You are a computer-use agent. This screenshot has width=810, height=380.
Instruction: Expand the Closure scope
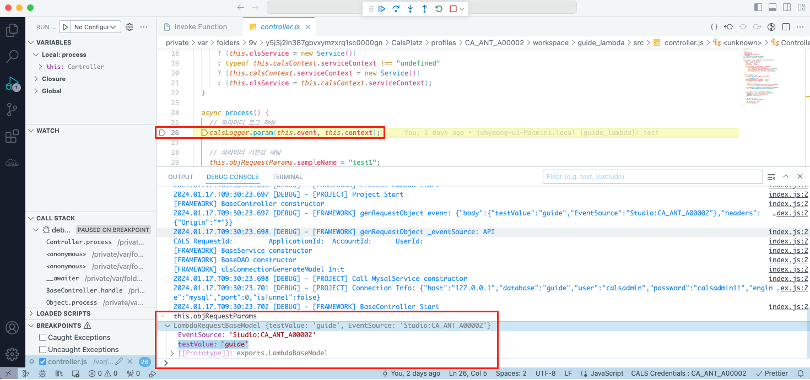(90, 79)
